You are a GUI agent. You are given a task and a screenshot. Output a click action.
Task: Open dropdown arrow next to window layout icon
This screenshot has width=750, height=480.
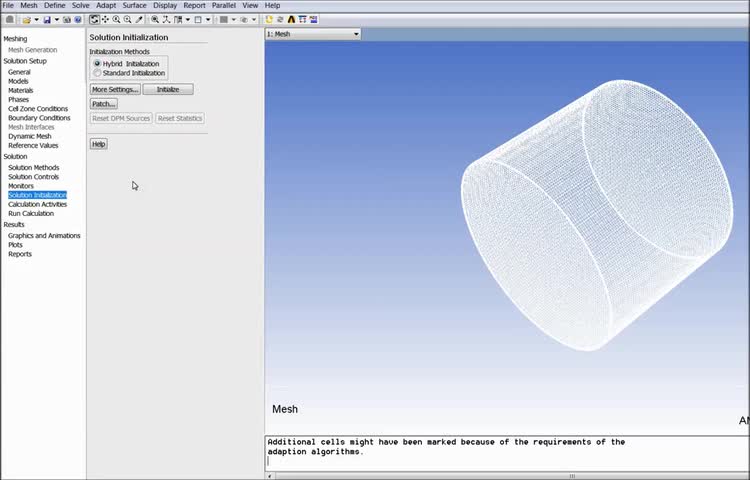[208, 20]
